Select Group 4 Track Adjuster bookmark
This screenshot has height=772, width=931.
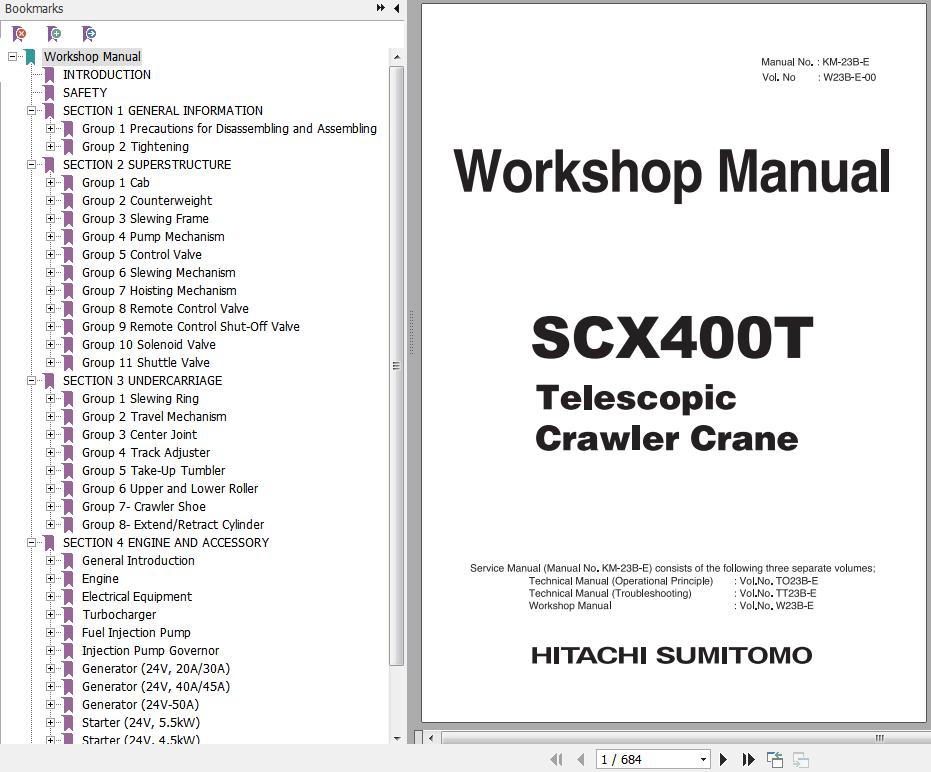[x=145, y=453]
